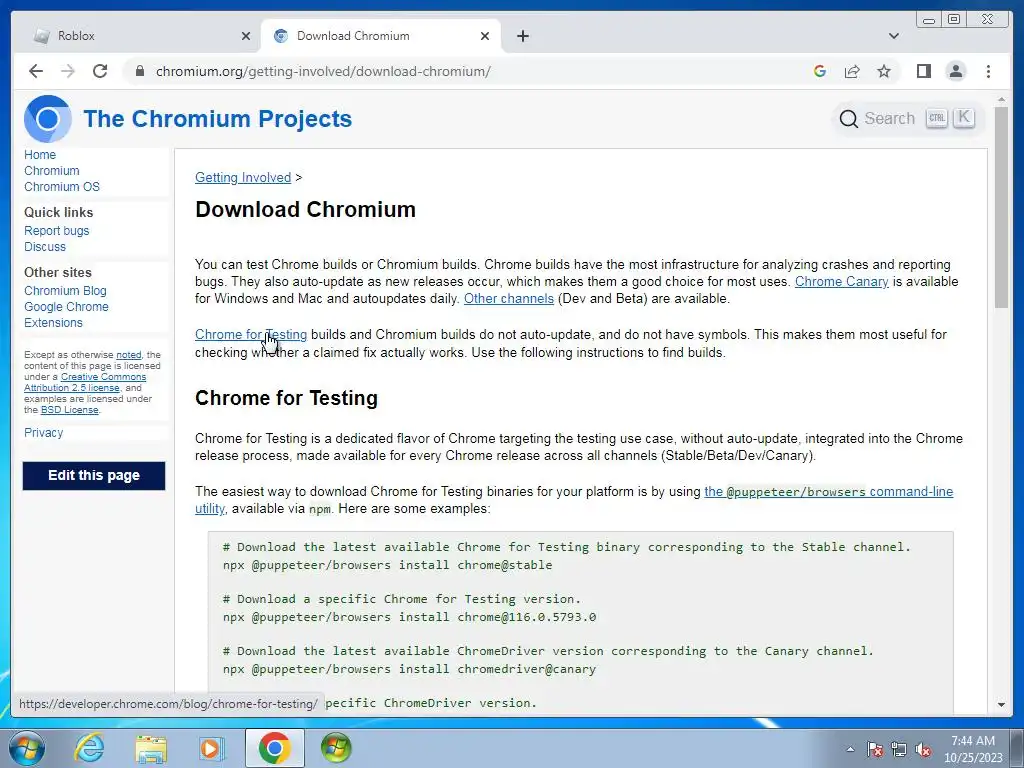The width and height of the screenshot is (1024, 768).
Task: Open the @puppeteer/browsers command-line utility link
Action: coord(829,492)
